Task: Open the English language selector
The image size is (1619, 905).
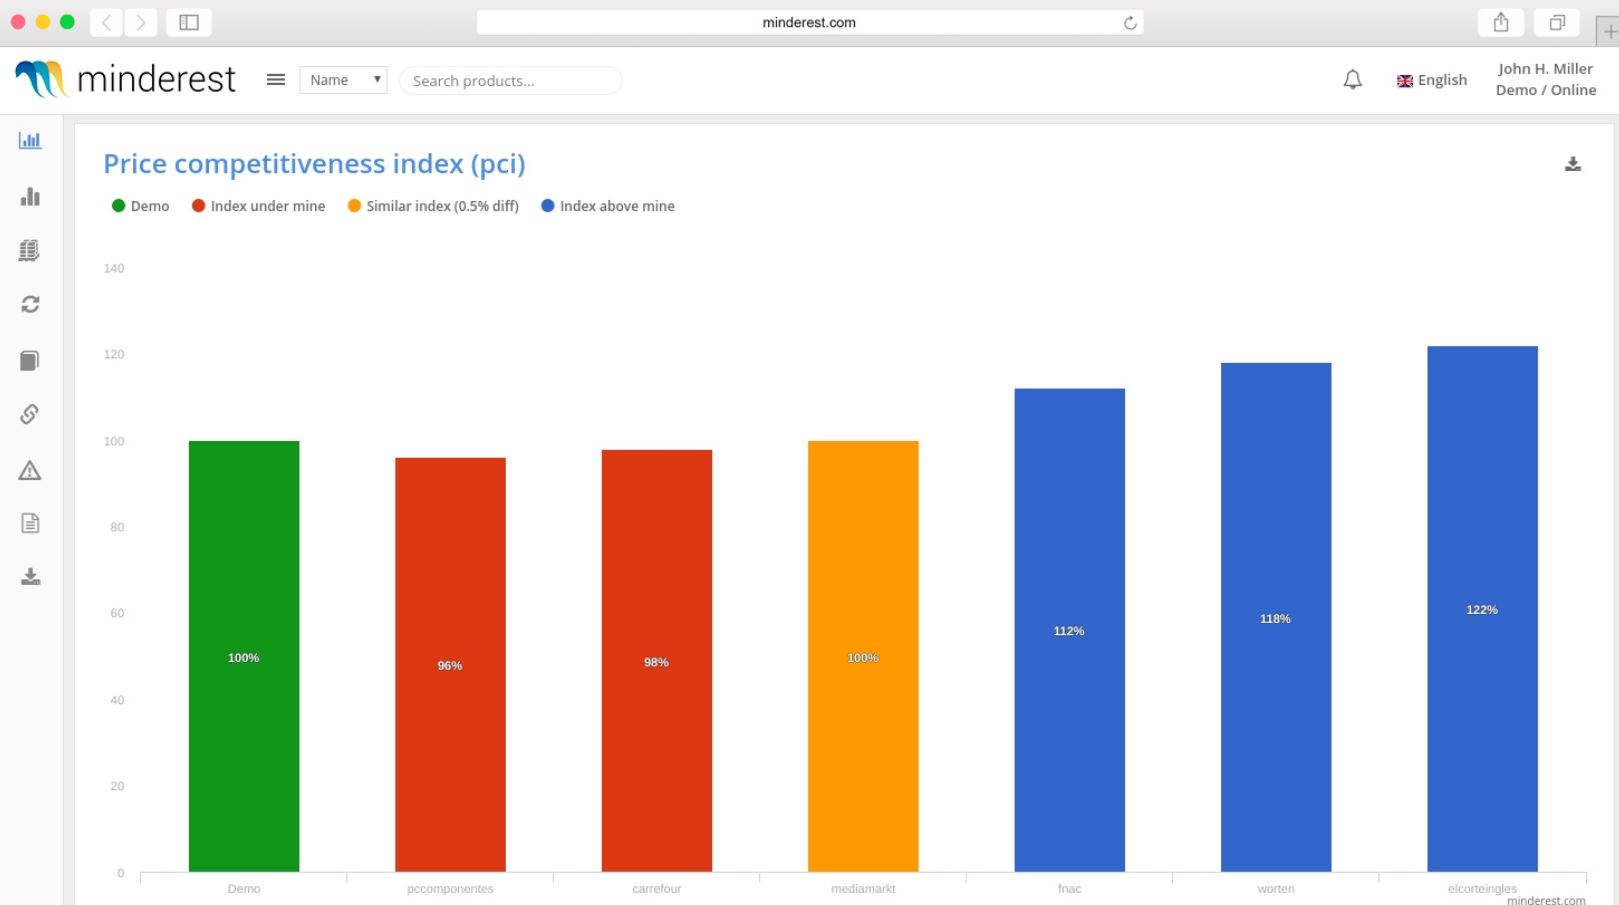Action: point(1432,80)
